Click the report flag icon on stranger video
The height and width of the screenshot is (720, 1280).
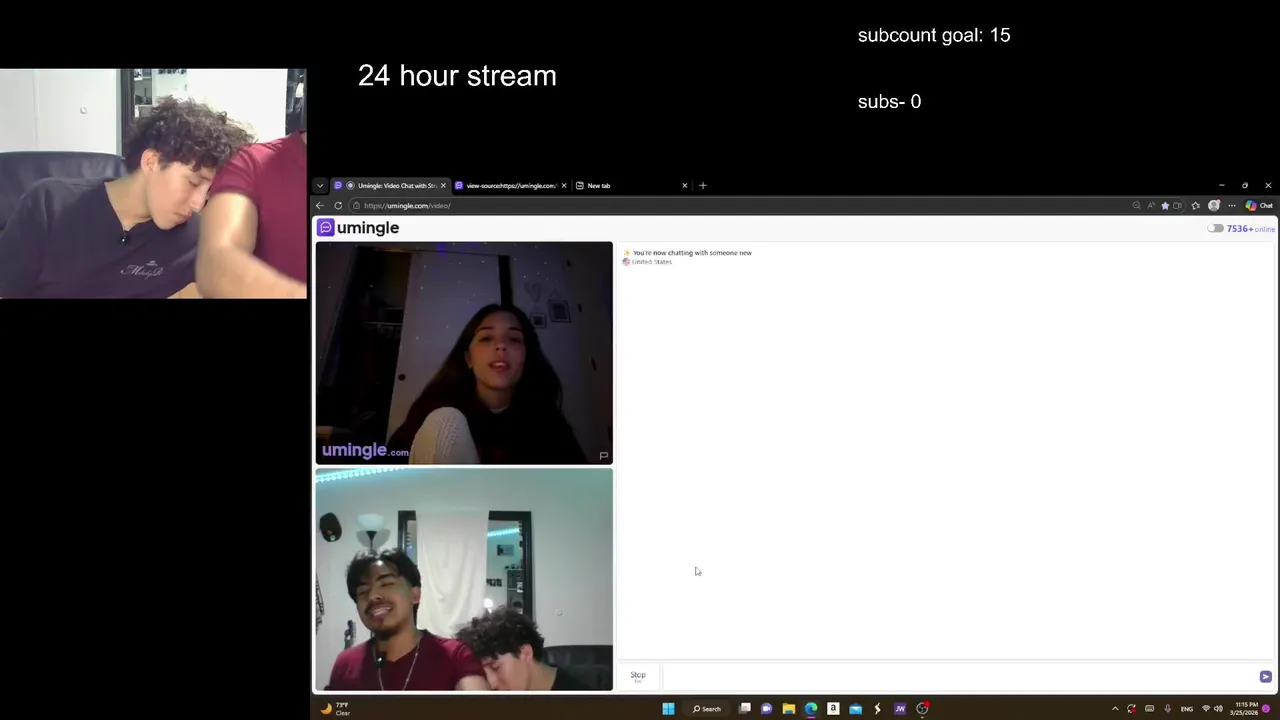pyautogui.click(x=603, y=455)
